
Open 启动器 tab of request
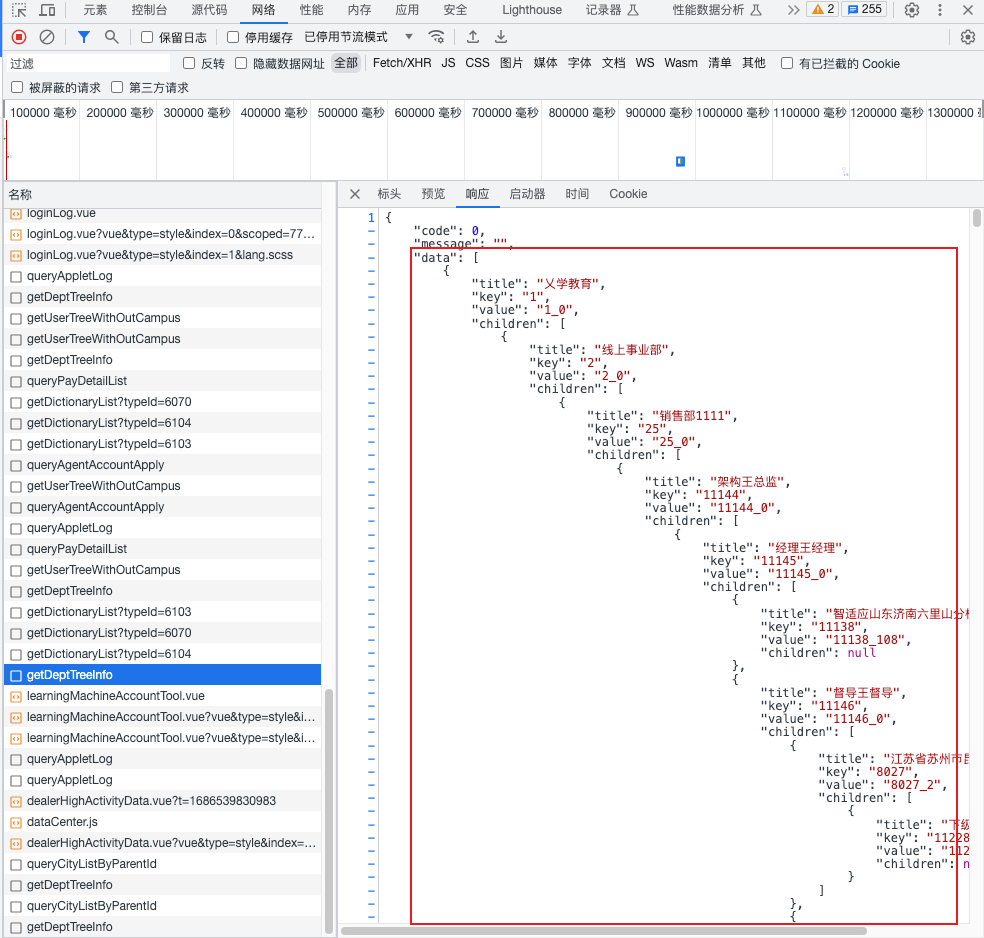pos(527,194)
